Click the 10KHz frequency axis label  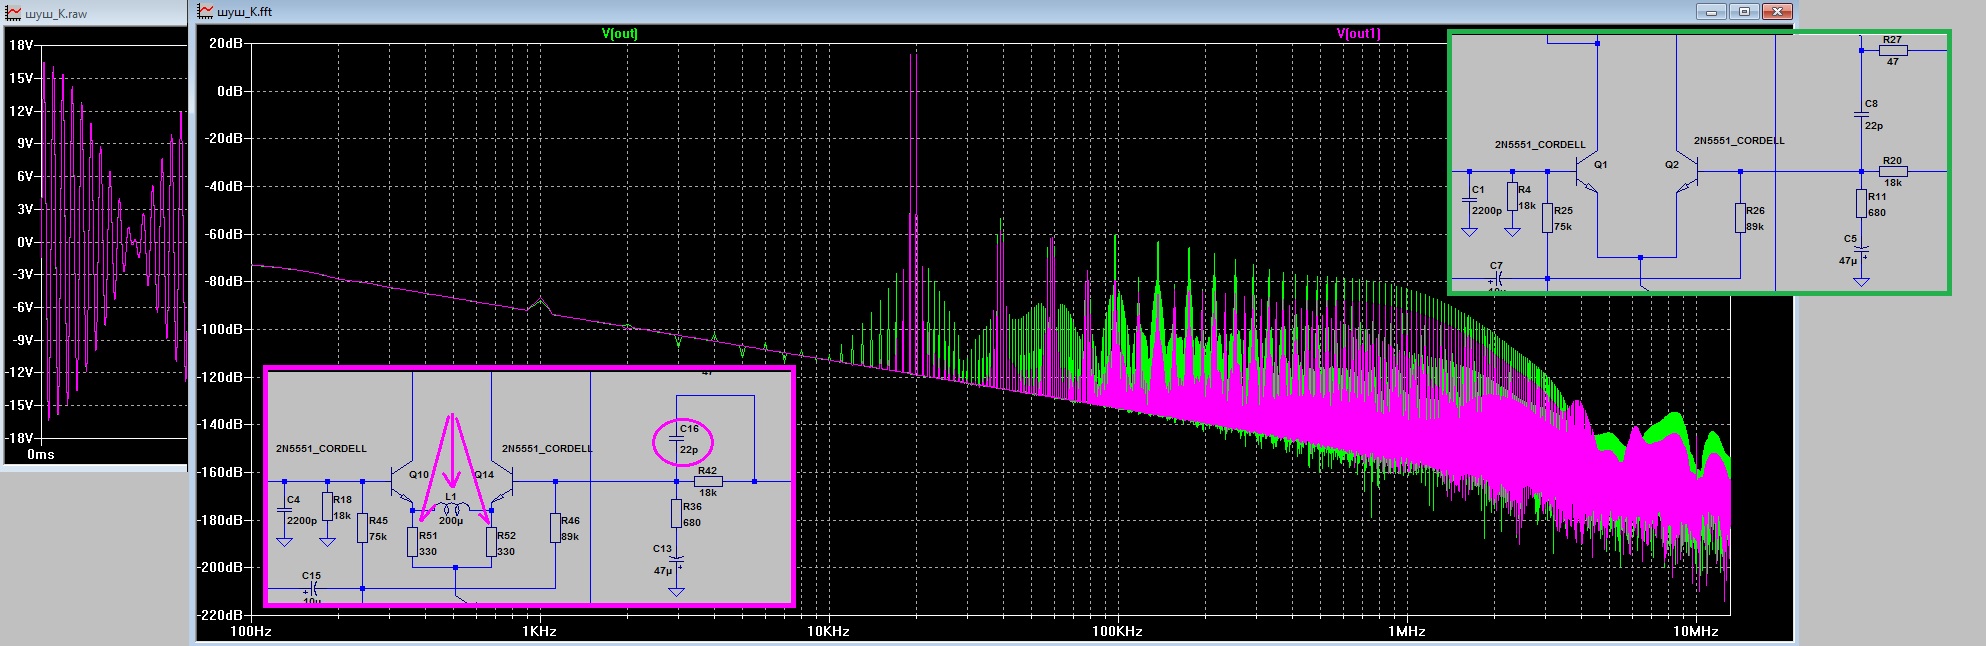click(x=829, y=631)
